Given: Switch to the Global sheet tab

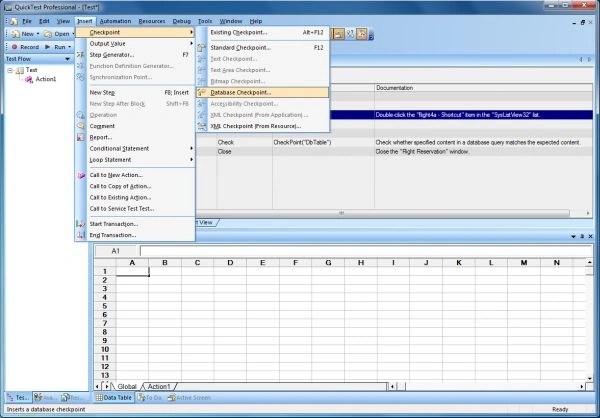Looking at the screenshot, I should click(127, 387).
